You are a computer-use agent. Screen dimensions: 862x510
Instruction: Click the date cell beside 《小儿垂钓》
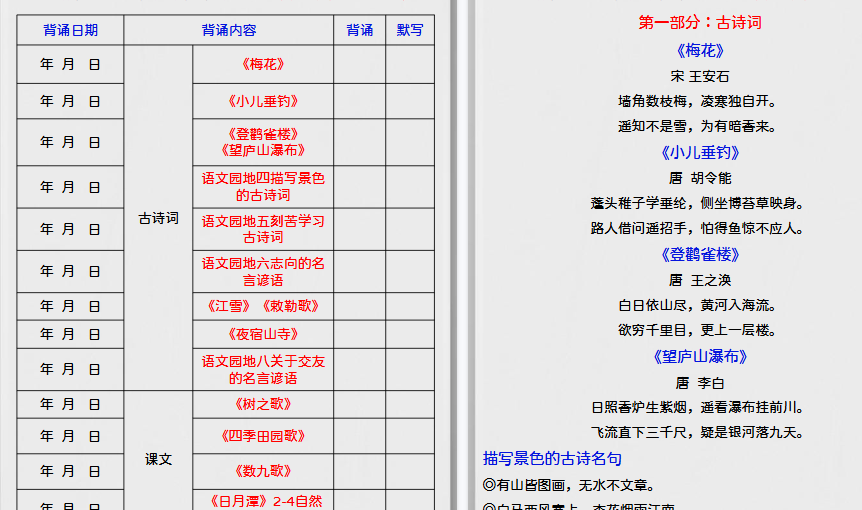(x=70, y=101)
